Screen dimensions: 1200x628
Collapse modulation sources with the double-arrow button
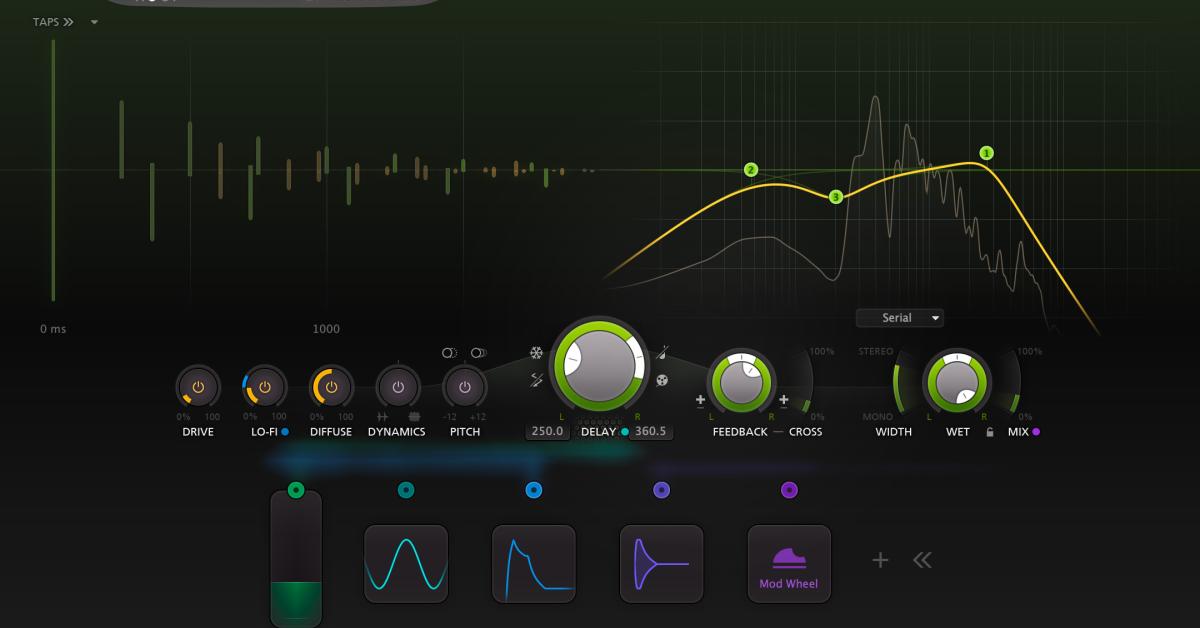(x=922, y=561)
